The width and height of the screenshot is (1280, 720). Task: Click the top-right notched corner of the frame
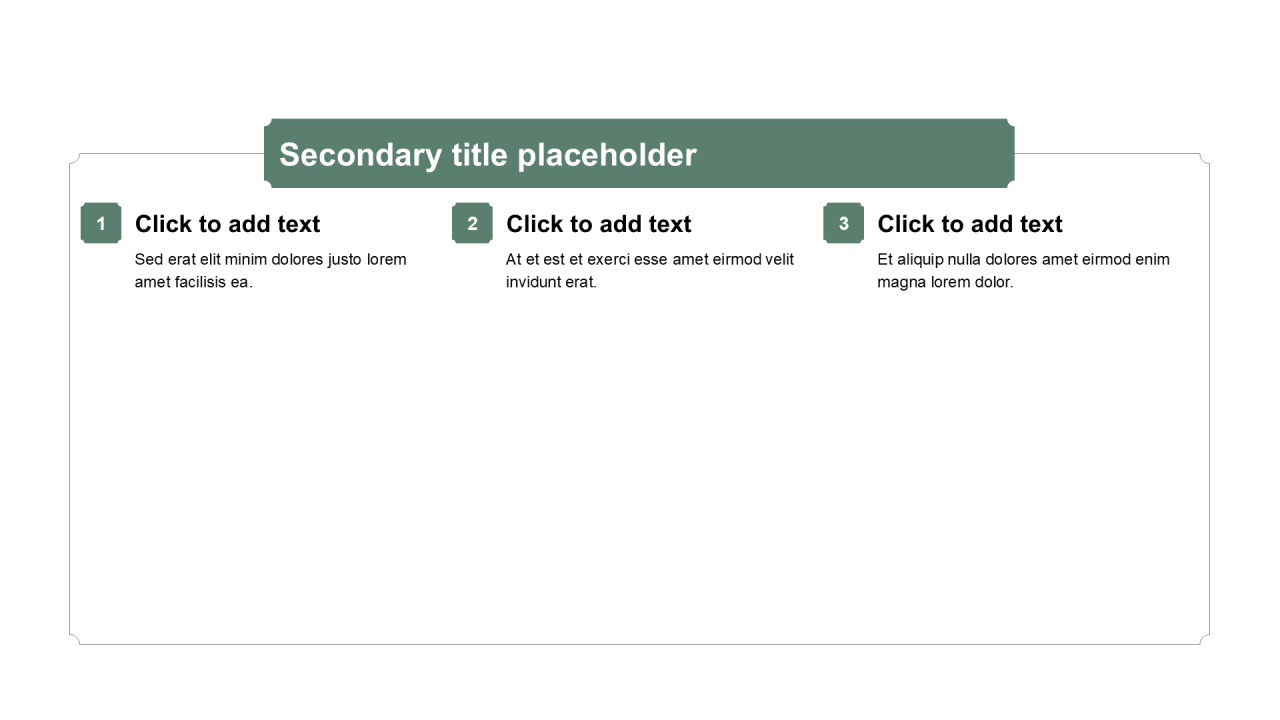(x=1204, y=159)
